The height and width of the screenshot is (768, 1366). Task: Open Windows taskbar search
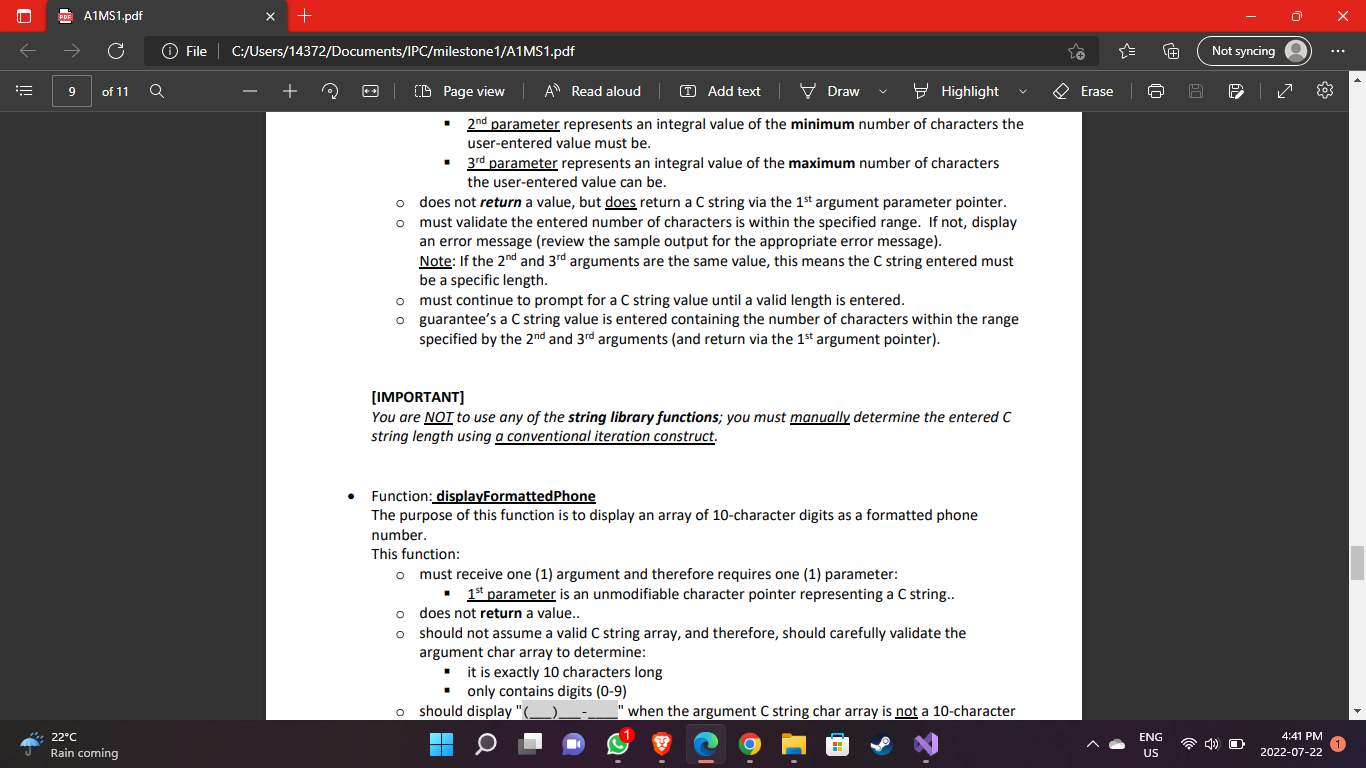coord(485,744)
